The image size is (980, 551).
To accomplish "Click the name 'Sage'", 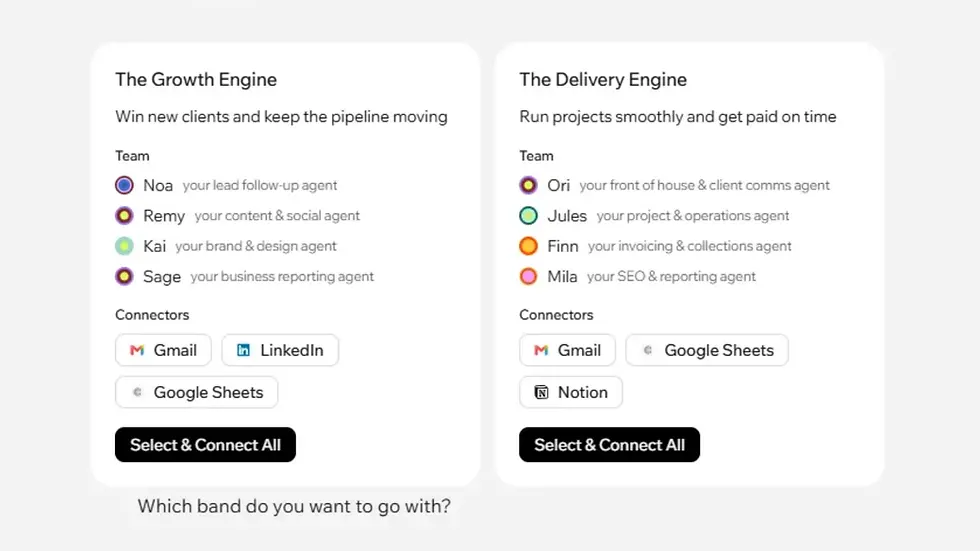I will tap(162, 277).
